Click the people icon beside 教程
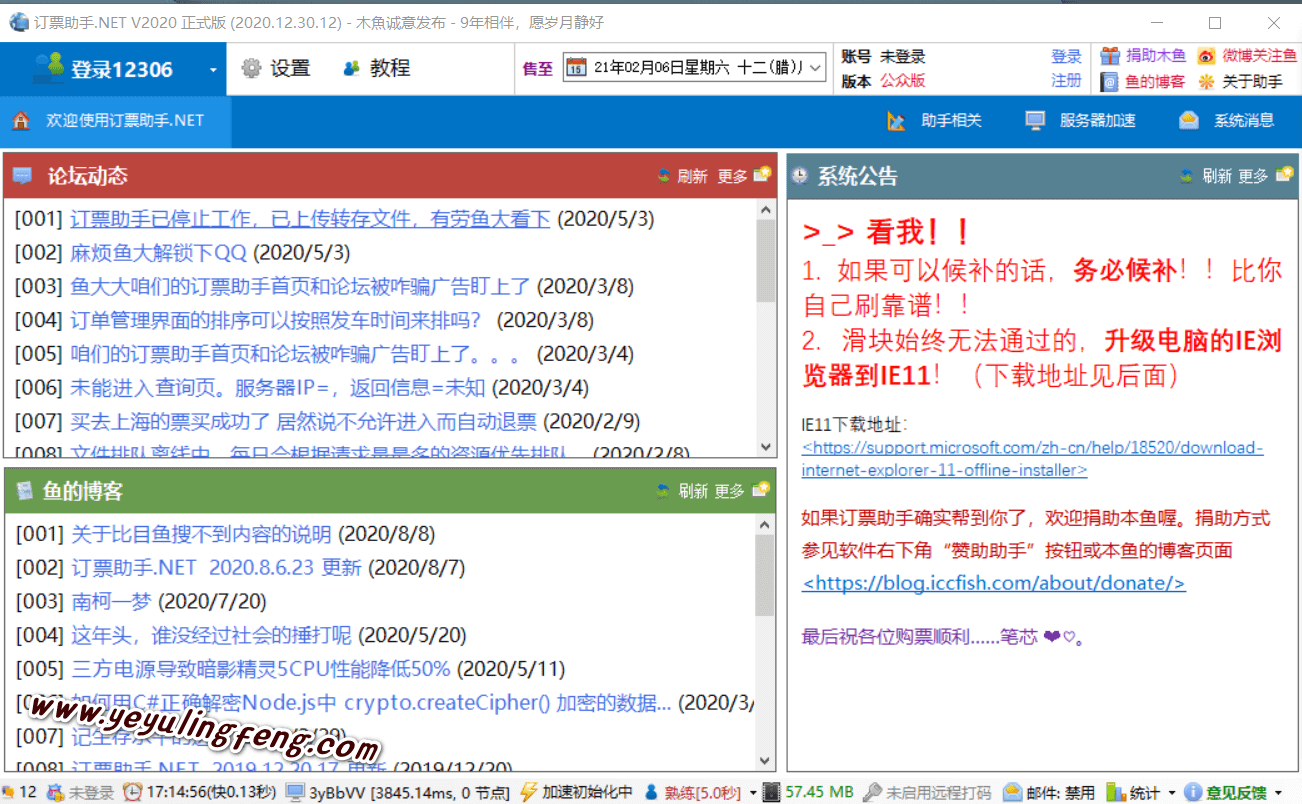The height and width of the screenshot is (804, 1302). coord(351,68)
